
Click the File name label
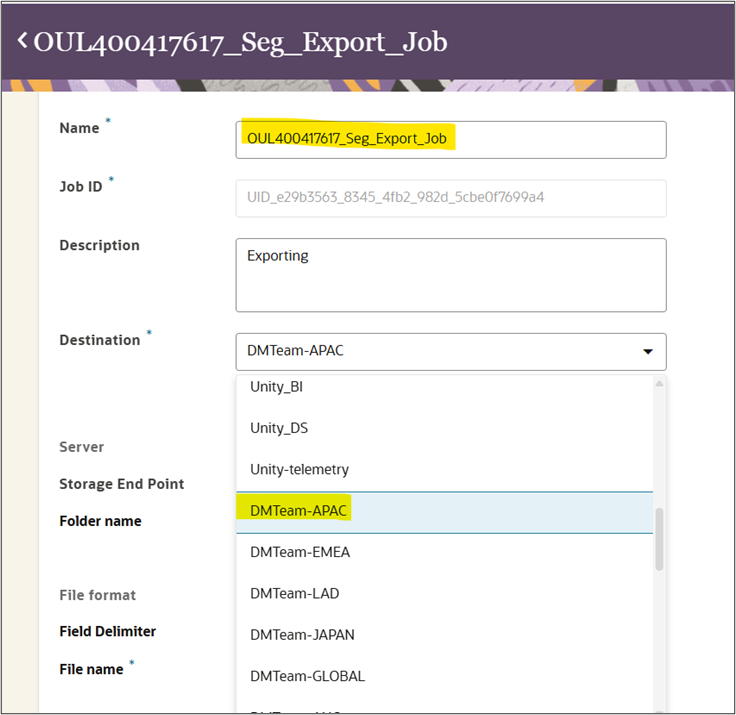click(91, 669)
